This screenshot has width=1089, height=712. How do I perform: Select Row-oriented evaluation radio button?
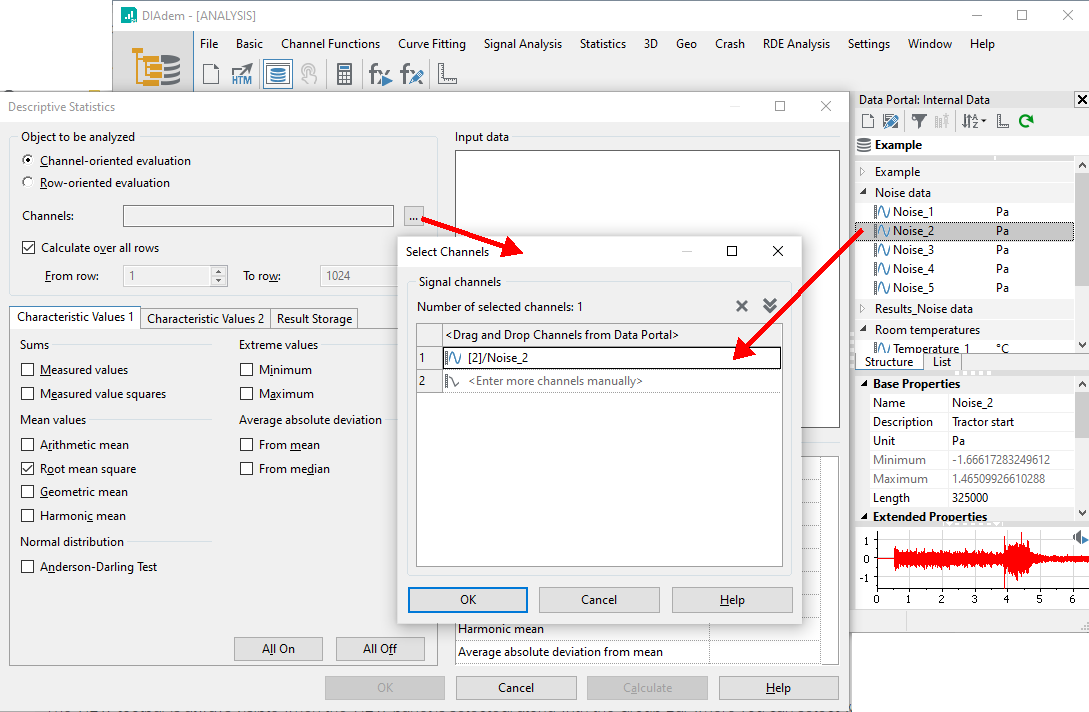coord(28,183)
